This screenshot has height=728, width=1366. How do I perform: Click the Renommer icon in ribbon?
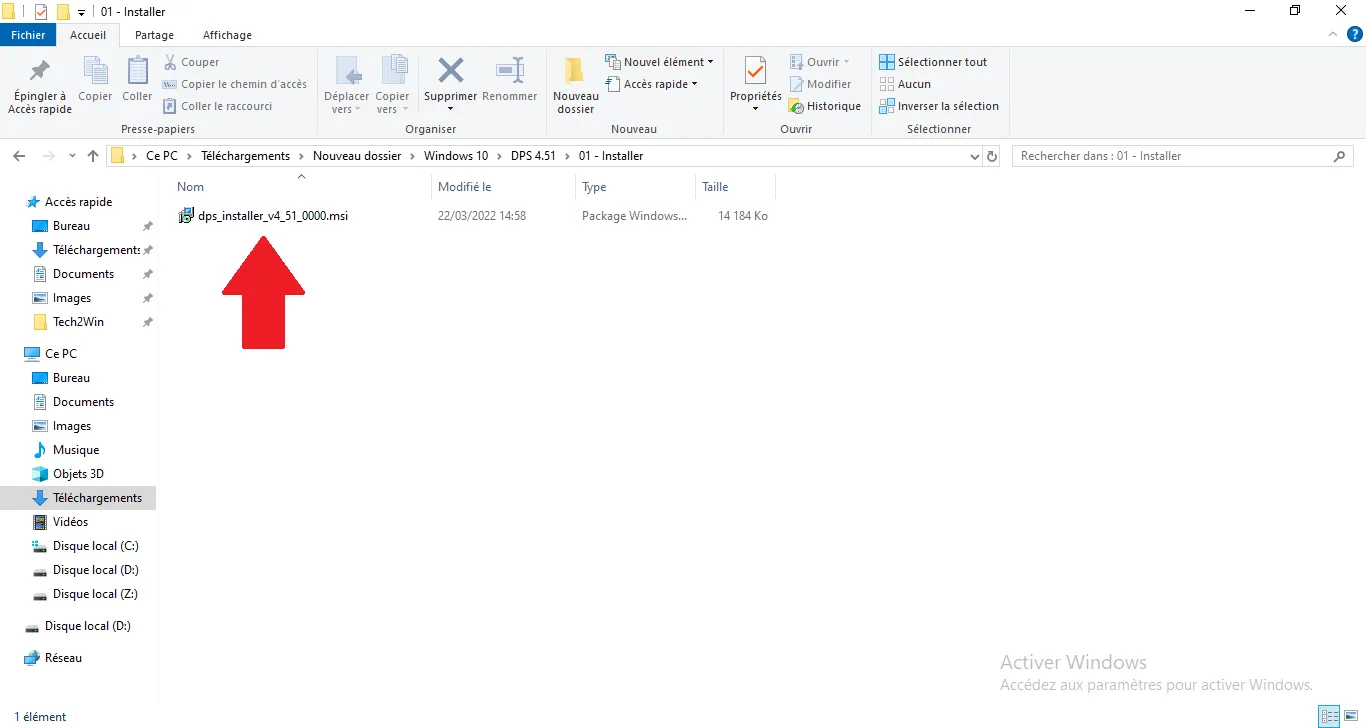pos(510,71)
